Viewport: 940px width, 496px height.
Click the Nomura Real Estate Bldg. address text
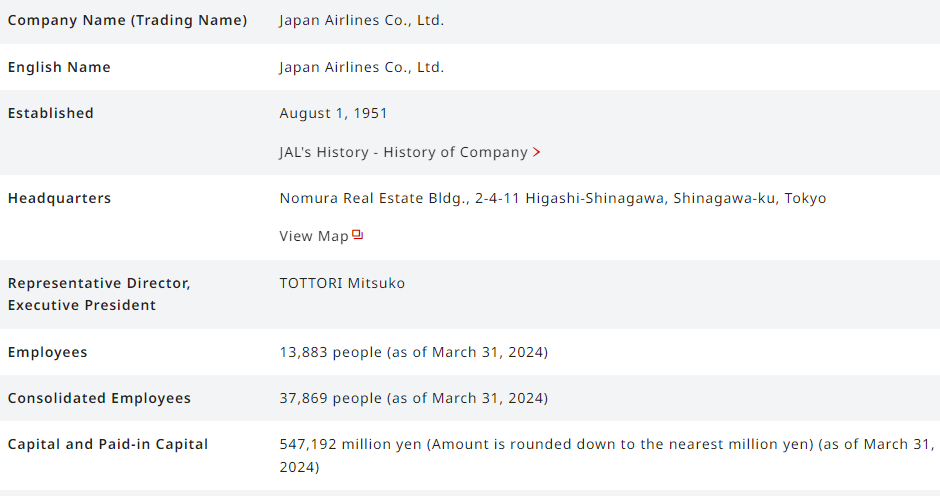(x=552, y=199)
